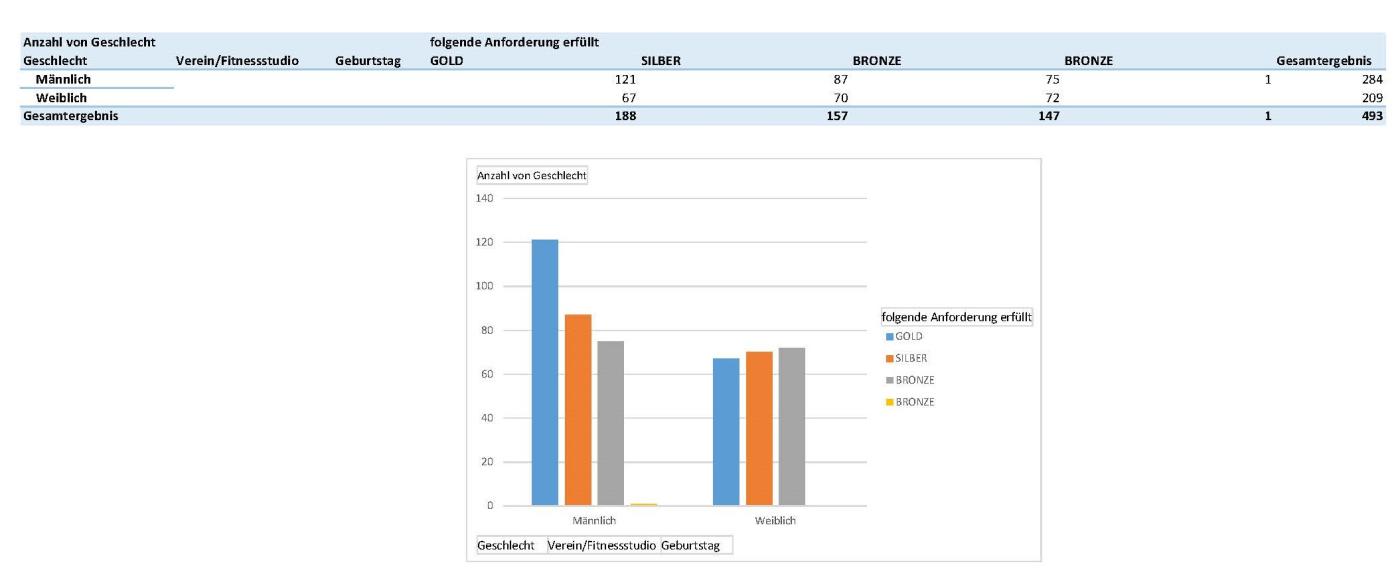This screenshot has width=1400, height=588.
Task: Click the orange SILBER legend color swatch
Action: (x=889, y=359)
